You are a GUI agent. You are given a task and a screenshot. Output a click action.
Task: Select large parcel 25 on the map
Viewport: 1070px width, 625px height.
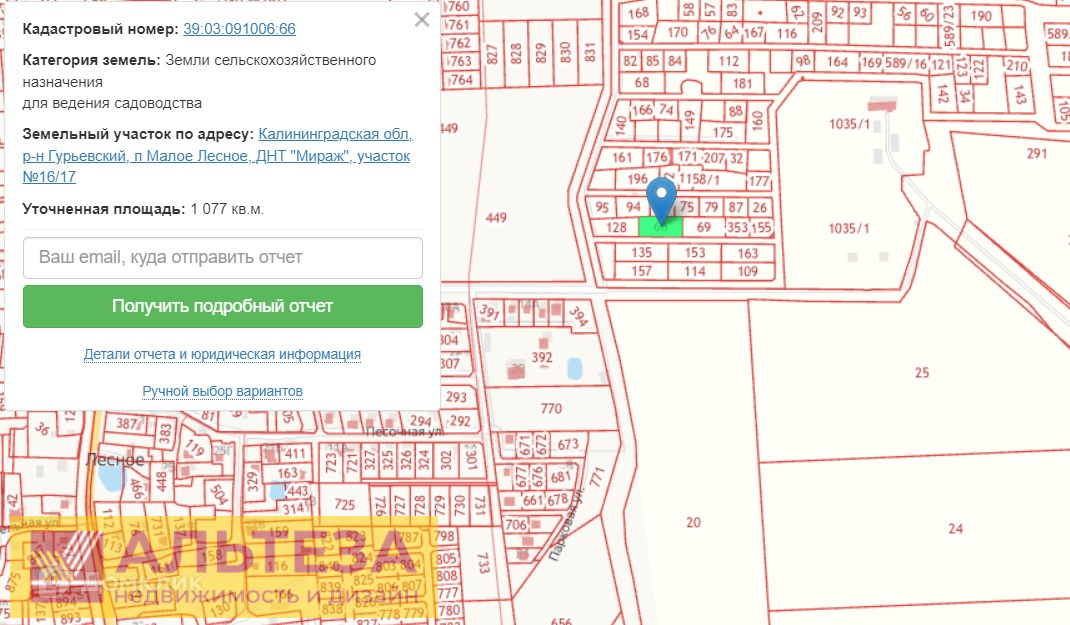pos(921,373)
